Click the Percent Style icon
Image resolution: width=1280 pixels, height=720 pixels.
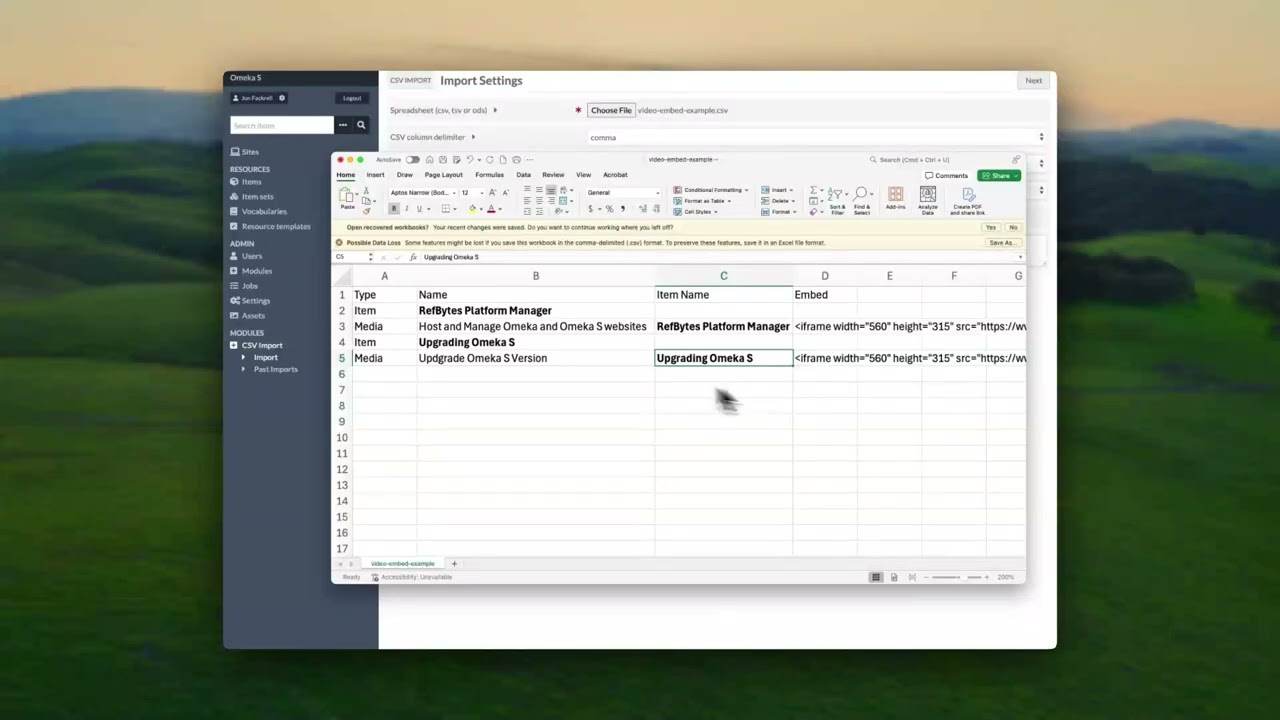pos(609,209)
